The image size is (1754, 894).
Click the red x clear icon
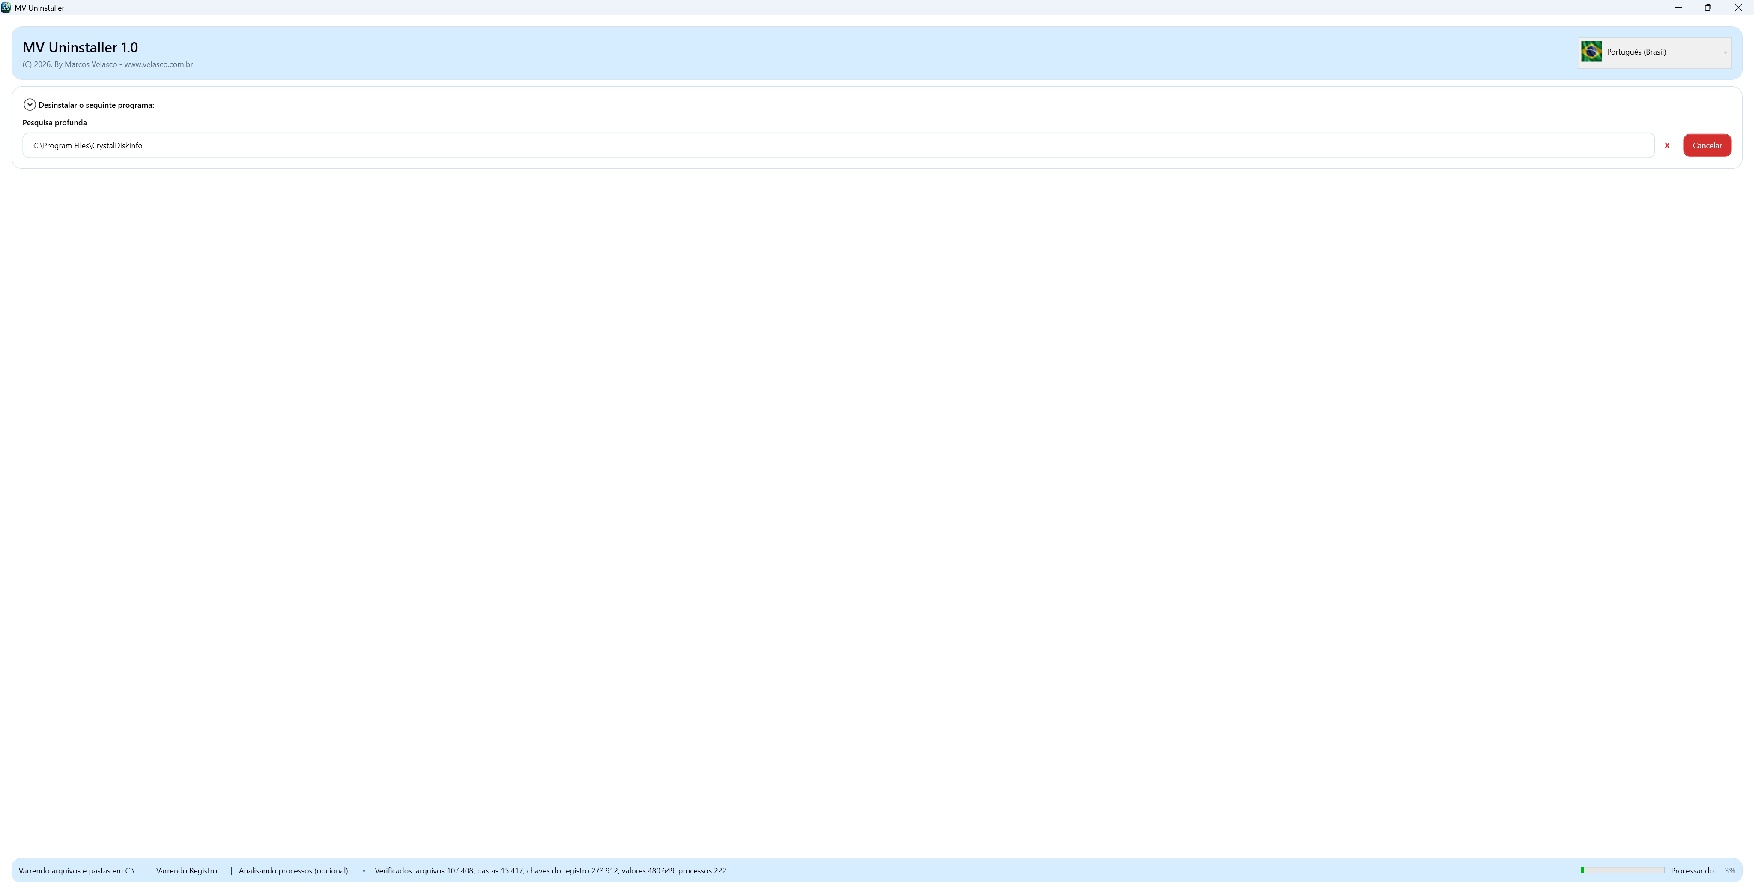(x=1667, y=146)
